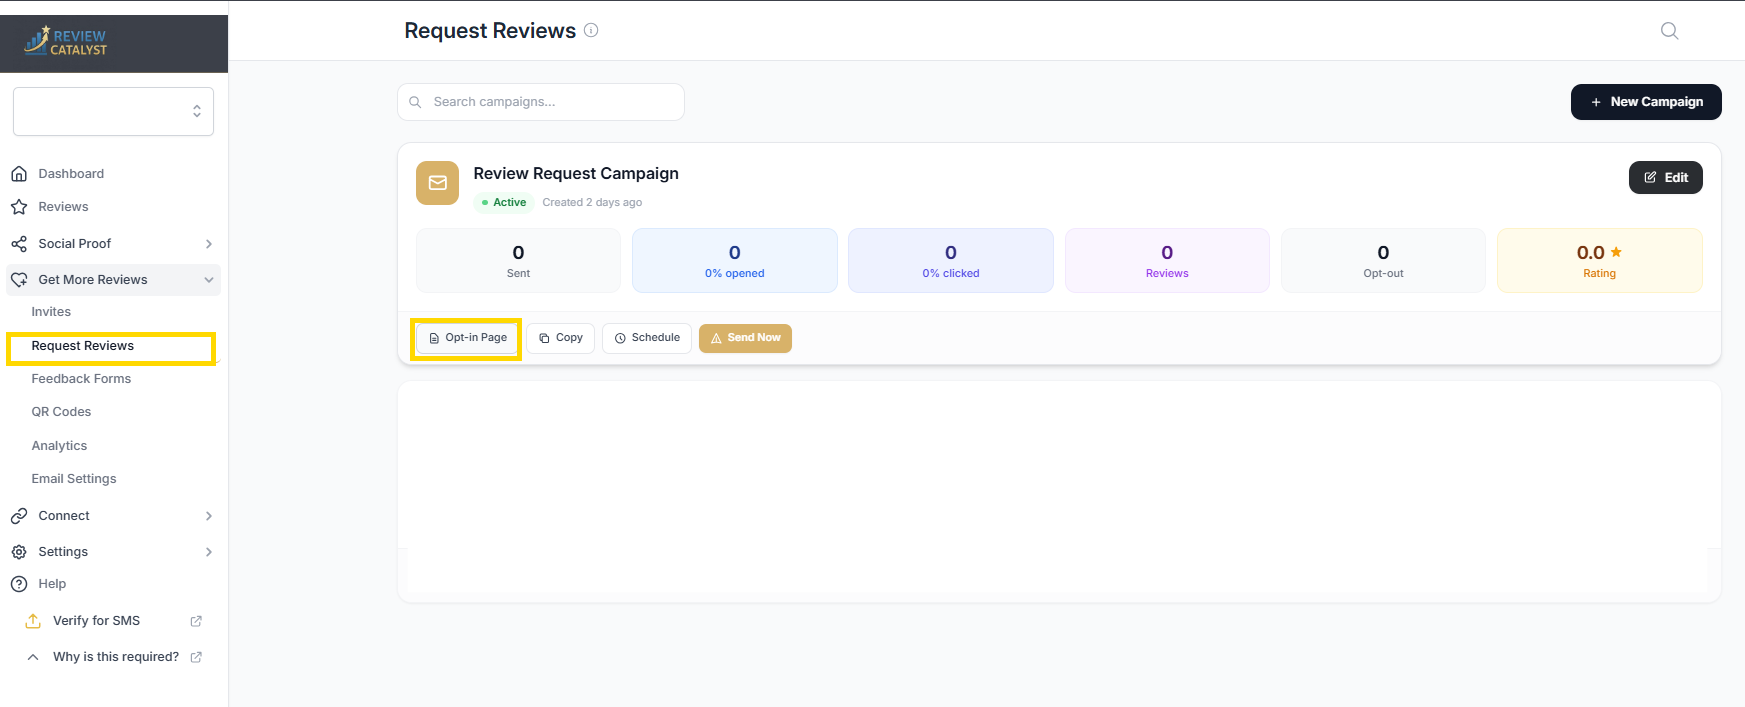Click the external link icon beside Verify for SMS
The image size is (1745, 707).
(x=196, y=621)
